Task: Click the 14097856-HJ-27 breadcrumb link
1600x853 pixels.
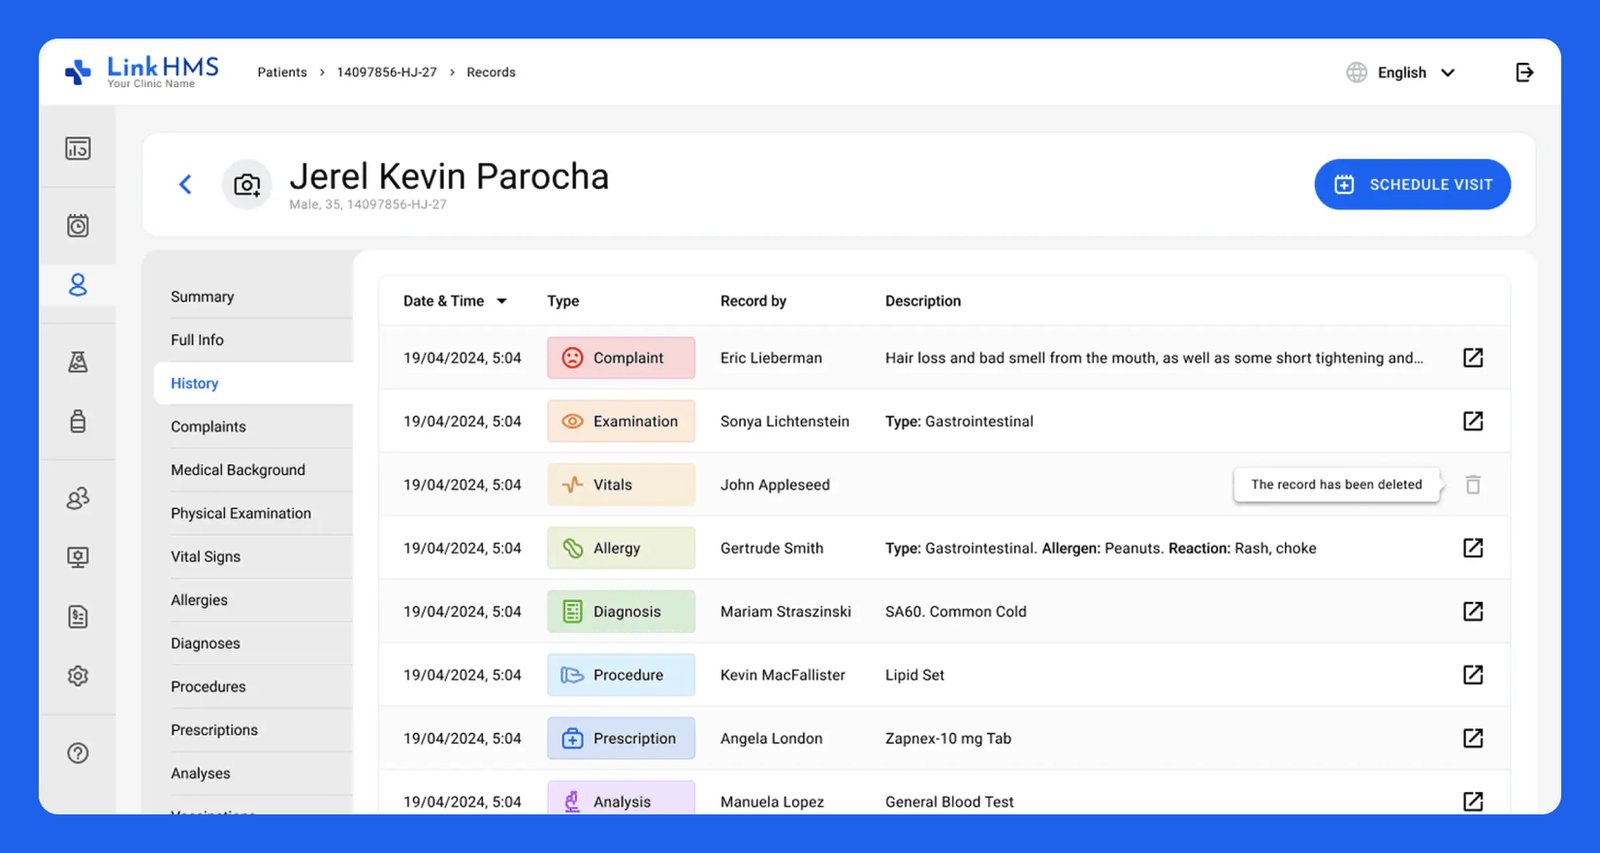Action: tap(386, 72)
